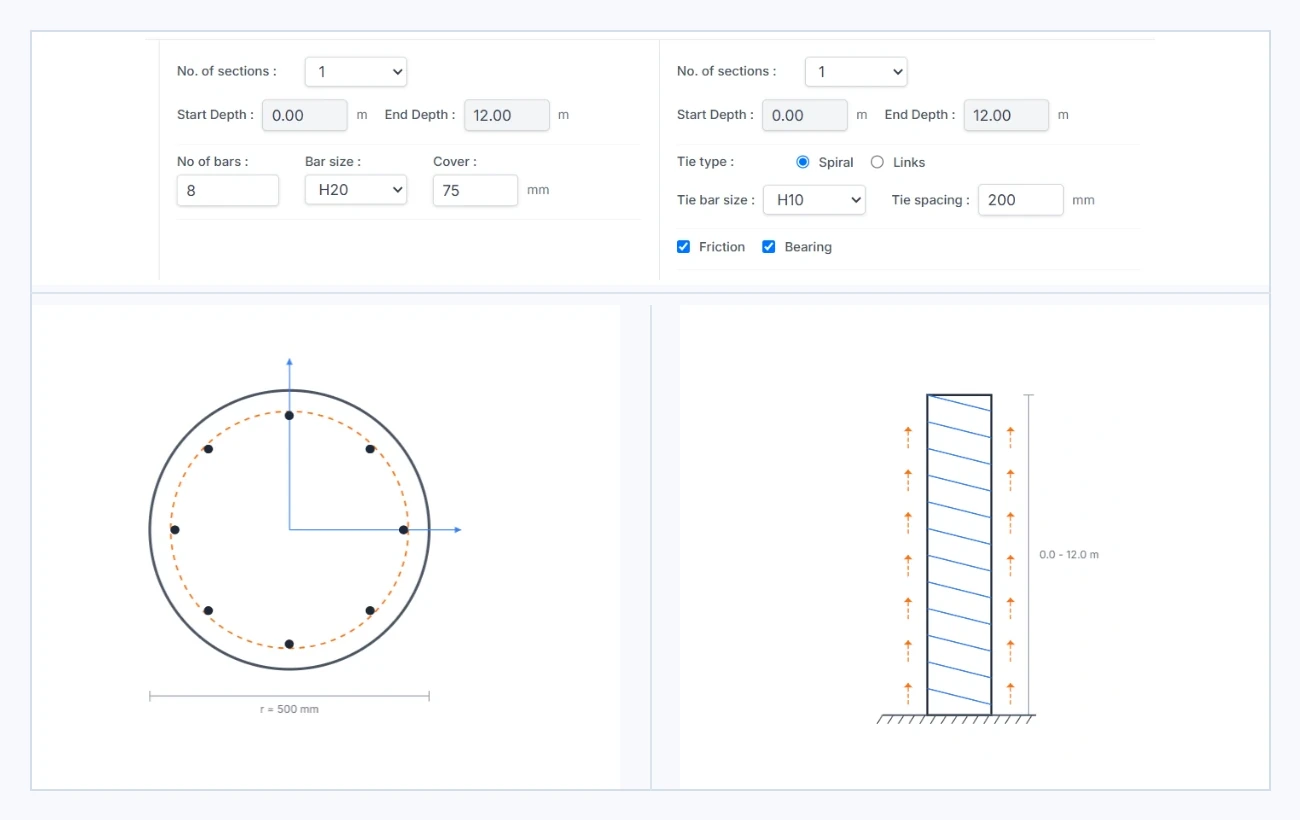Click the 'r = 500 mm' dimension label
The image size is (1300, 820).
tap(289, 709)
